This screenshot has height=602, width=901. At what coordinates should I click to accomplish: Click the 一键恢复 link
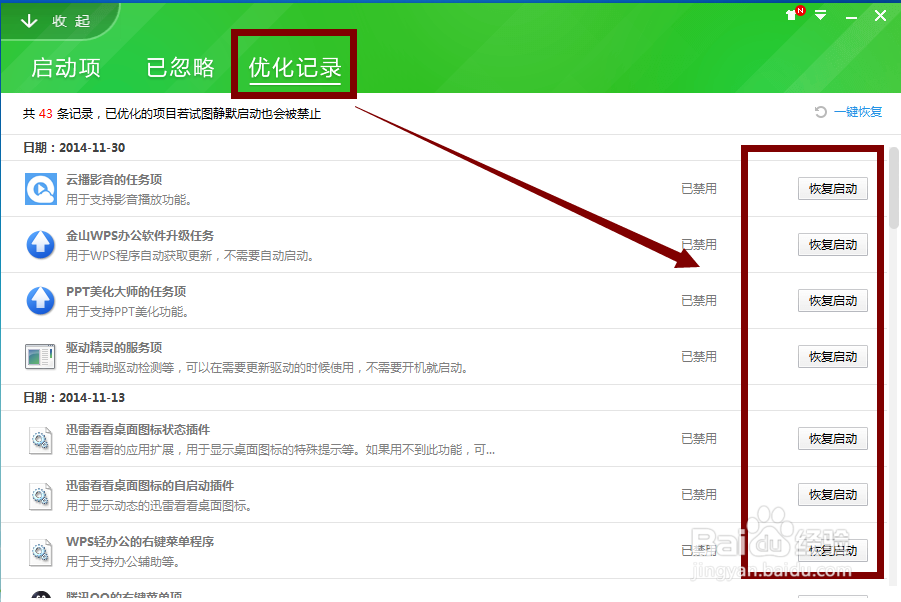858,112
